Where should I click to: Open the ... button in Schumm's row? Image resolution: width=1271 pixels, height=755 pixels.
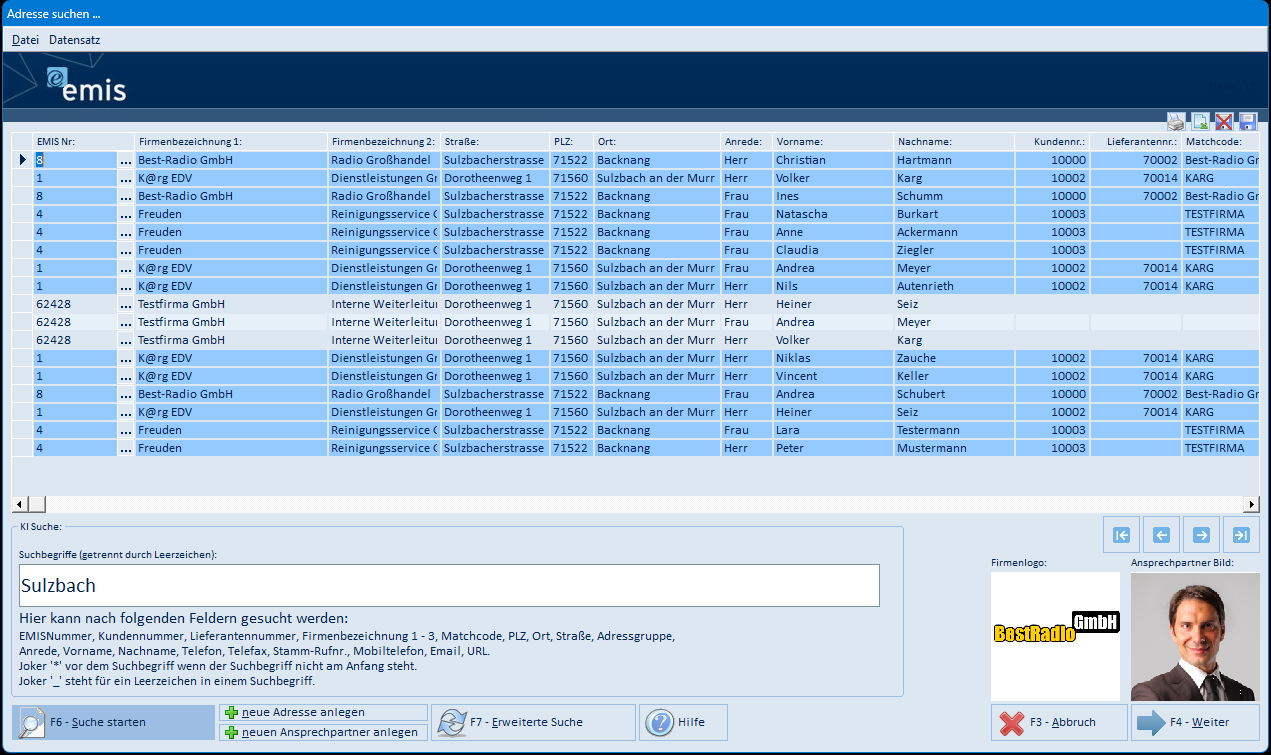[x=126, y=196]
